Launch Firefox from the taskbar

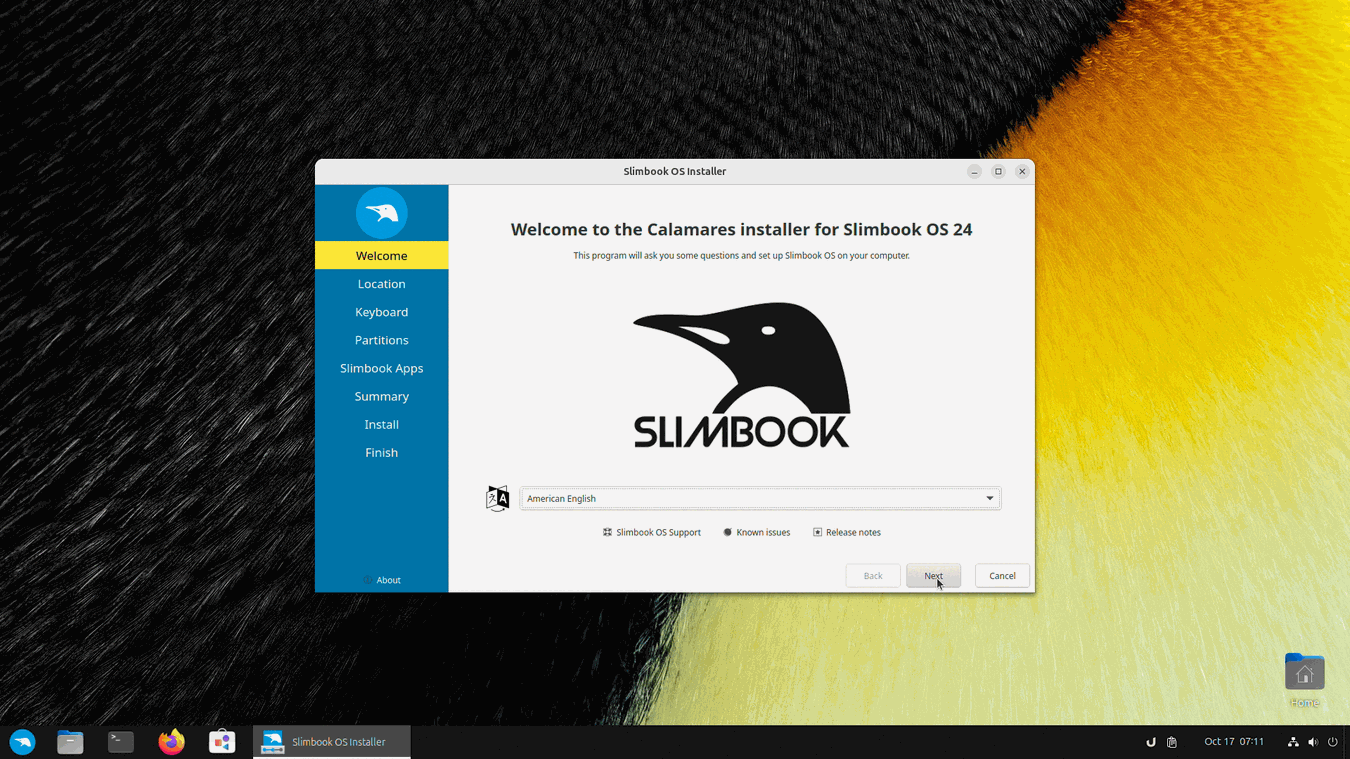click(171, 742)
